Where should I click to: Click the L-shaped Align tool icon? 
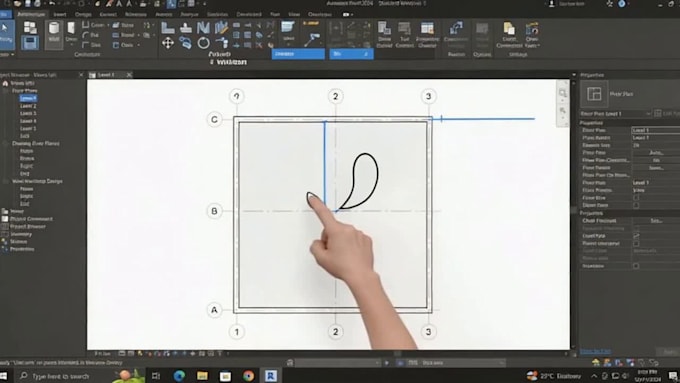167,28
